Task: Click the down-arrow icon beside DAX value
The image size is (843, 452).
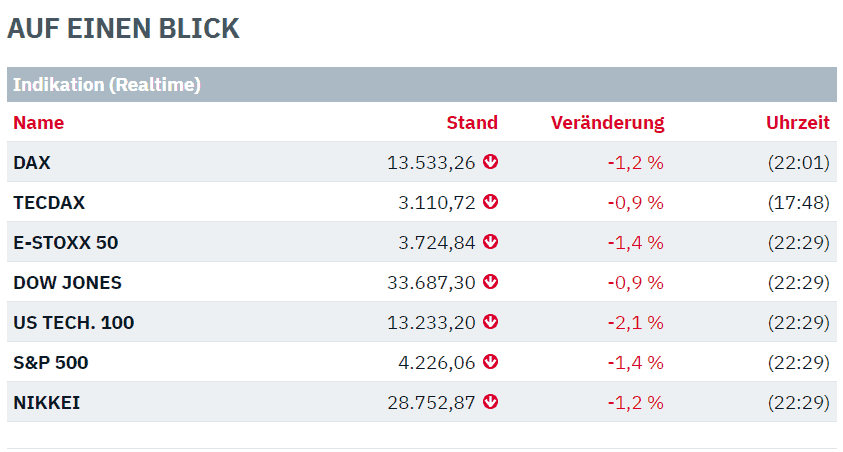Action: pos(490,161)
